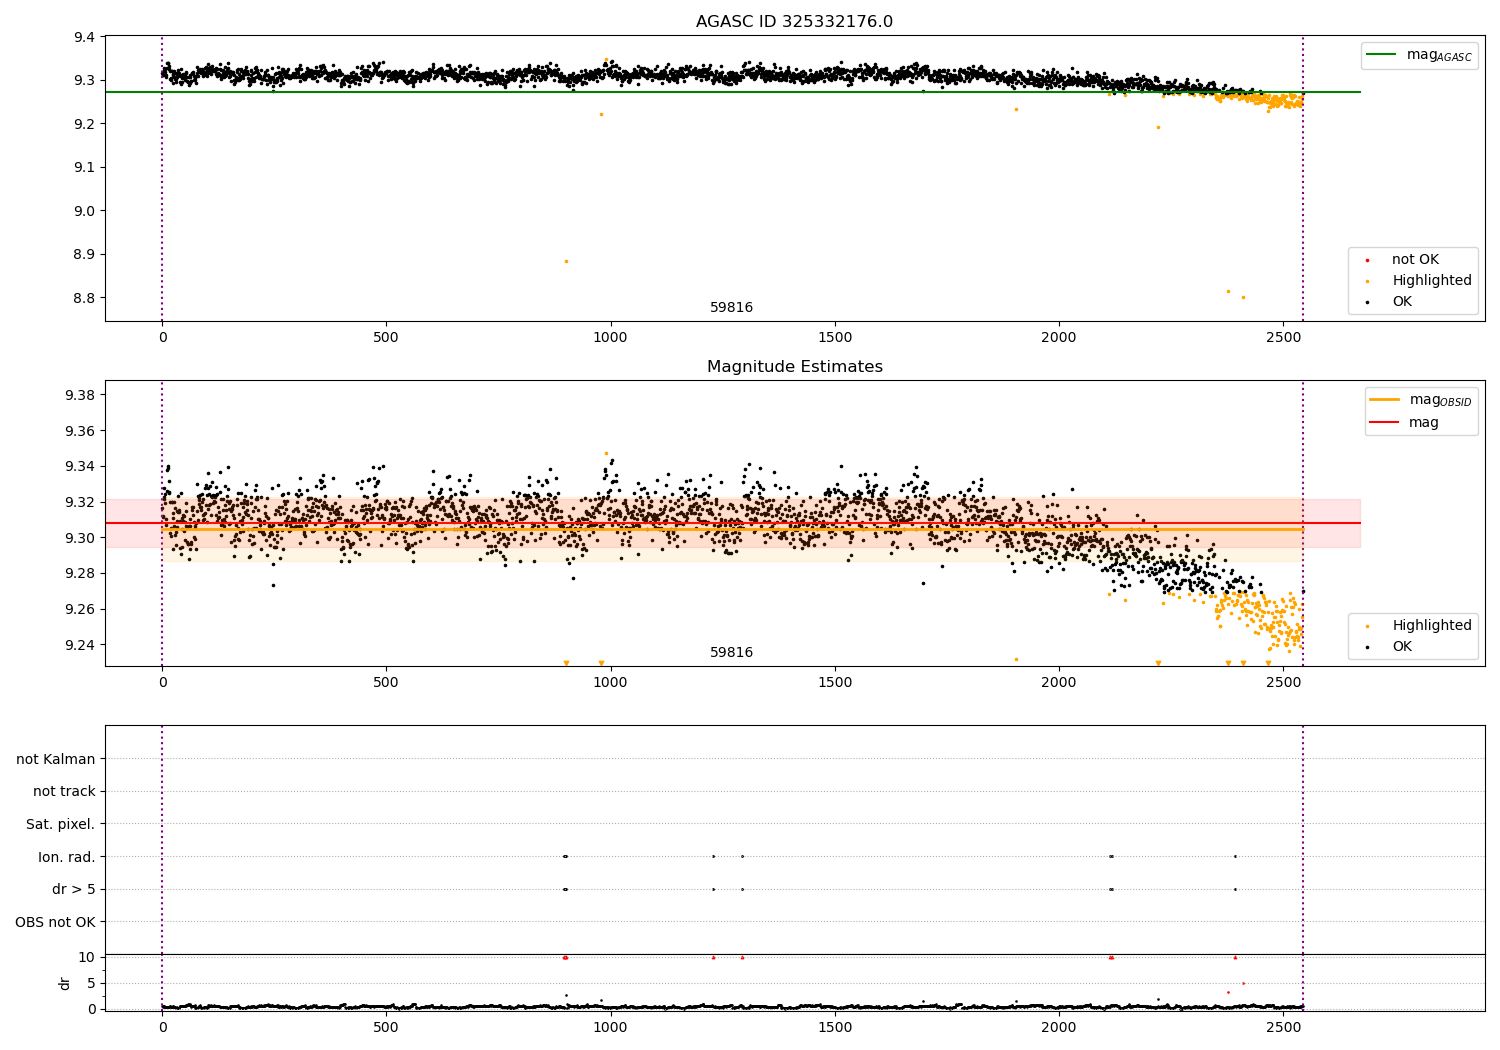Select the 'Sat. pixel.' row label

click(x=61, y=824)
